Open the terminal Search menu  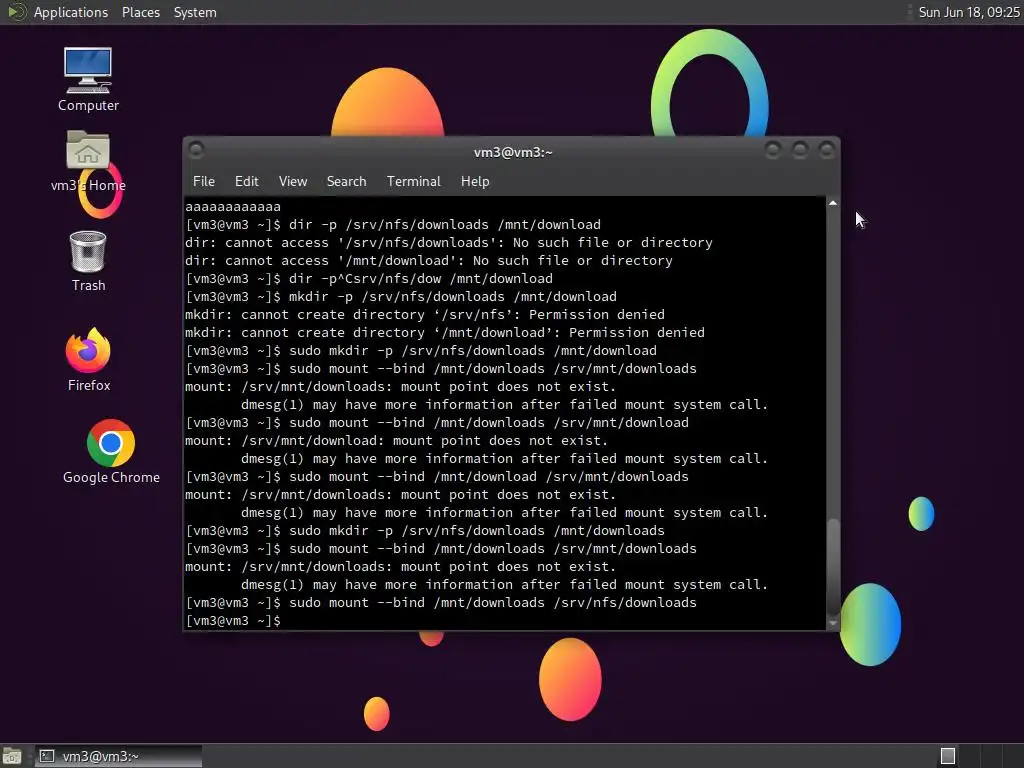pyautogui.click(x=346, y=182)
